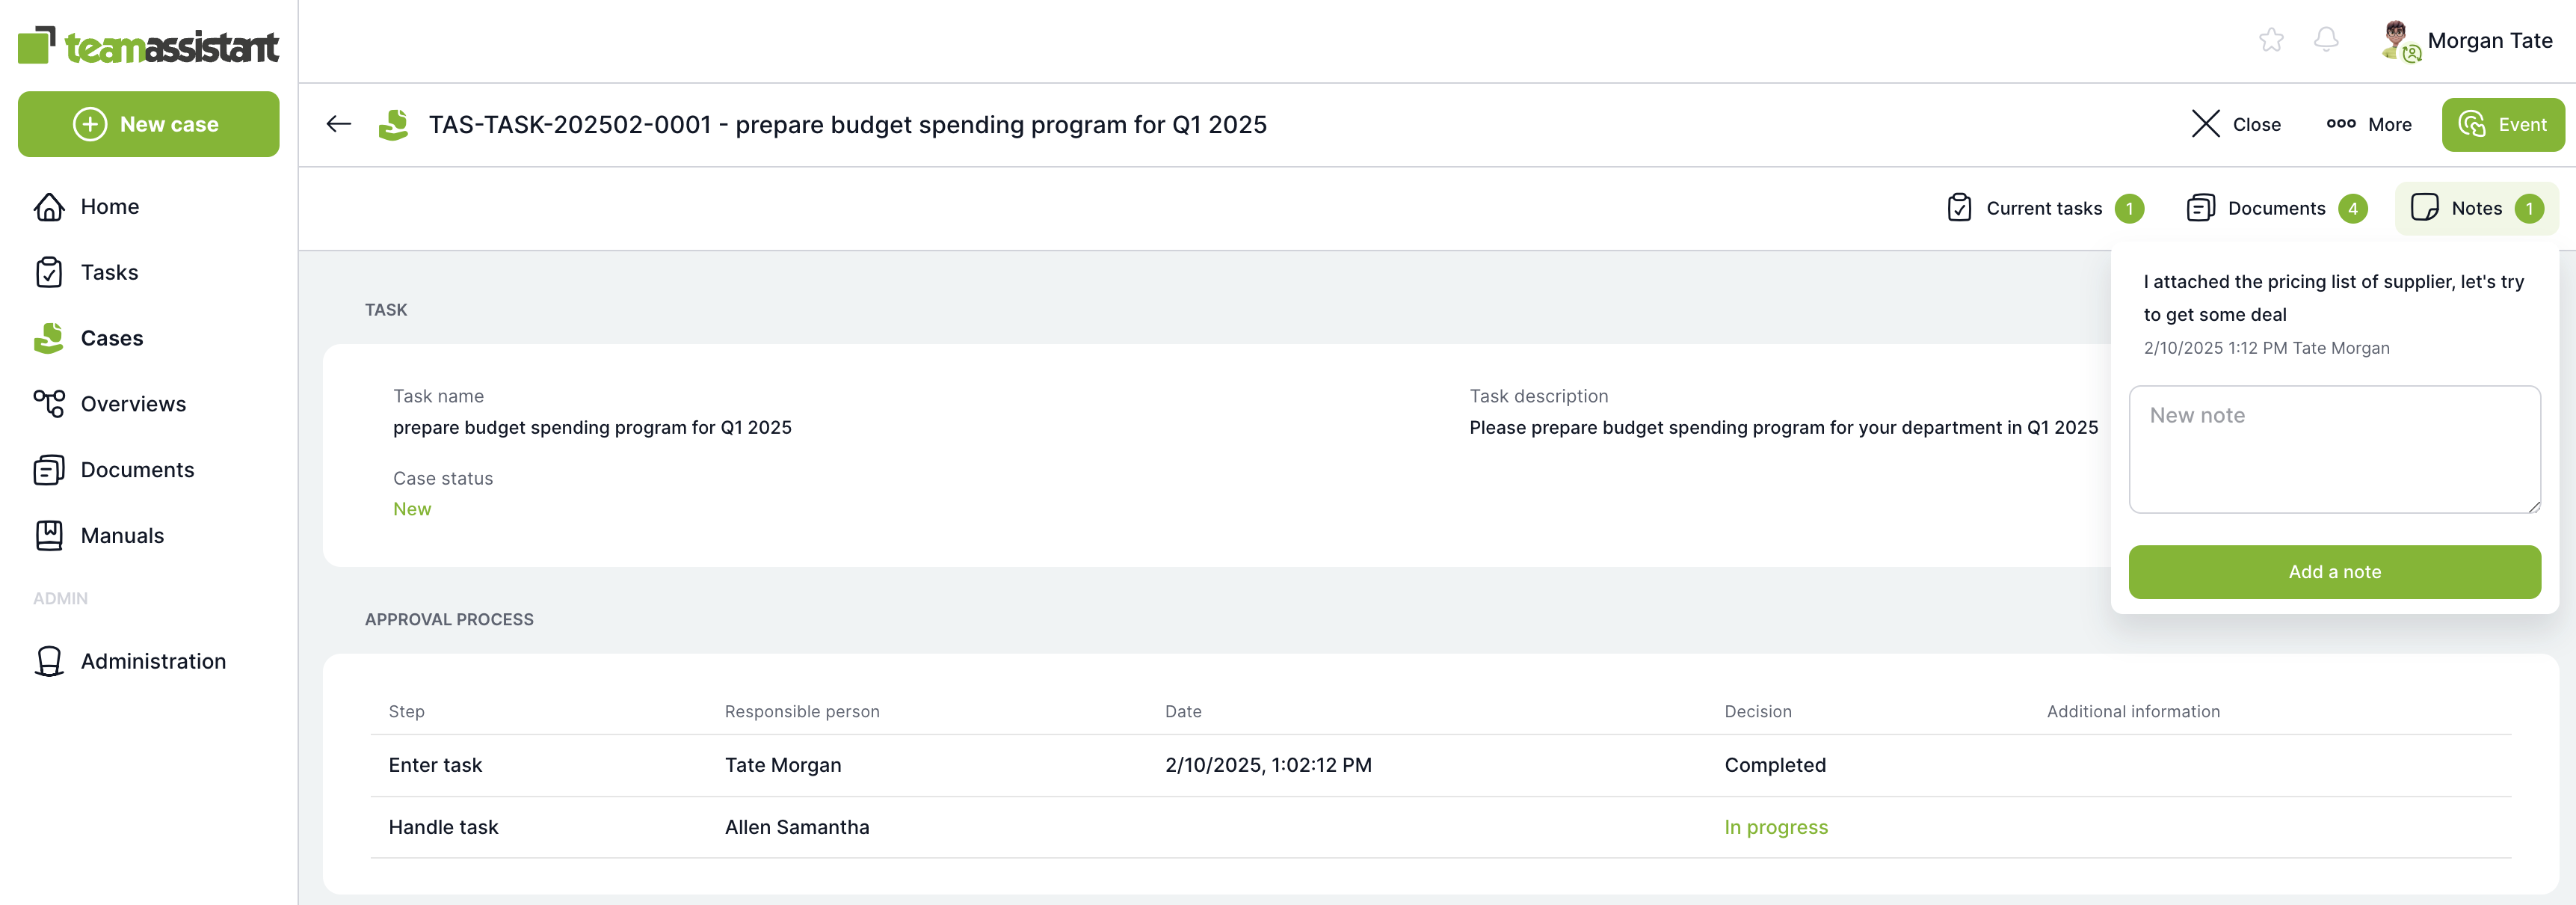
Task: Toggle the Notes panel label
Action: click(2476, 209)
